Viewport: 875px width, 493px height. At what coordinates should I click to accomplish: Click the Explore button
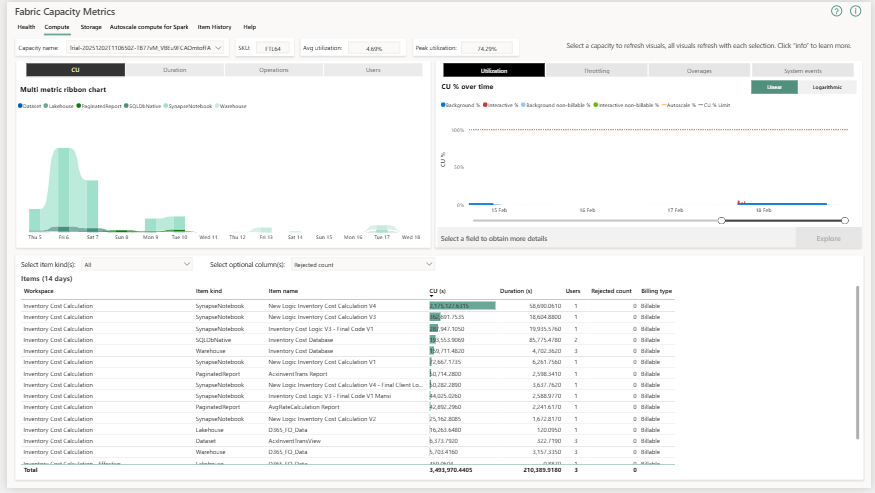click(x=828, y=238)
